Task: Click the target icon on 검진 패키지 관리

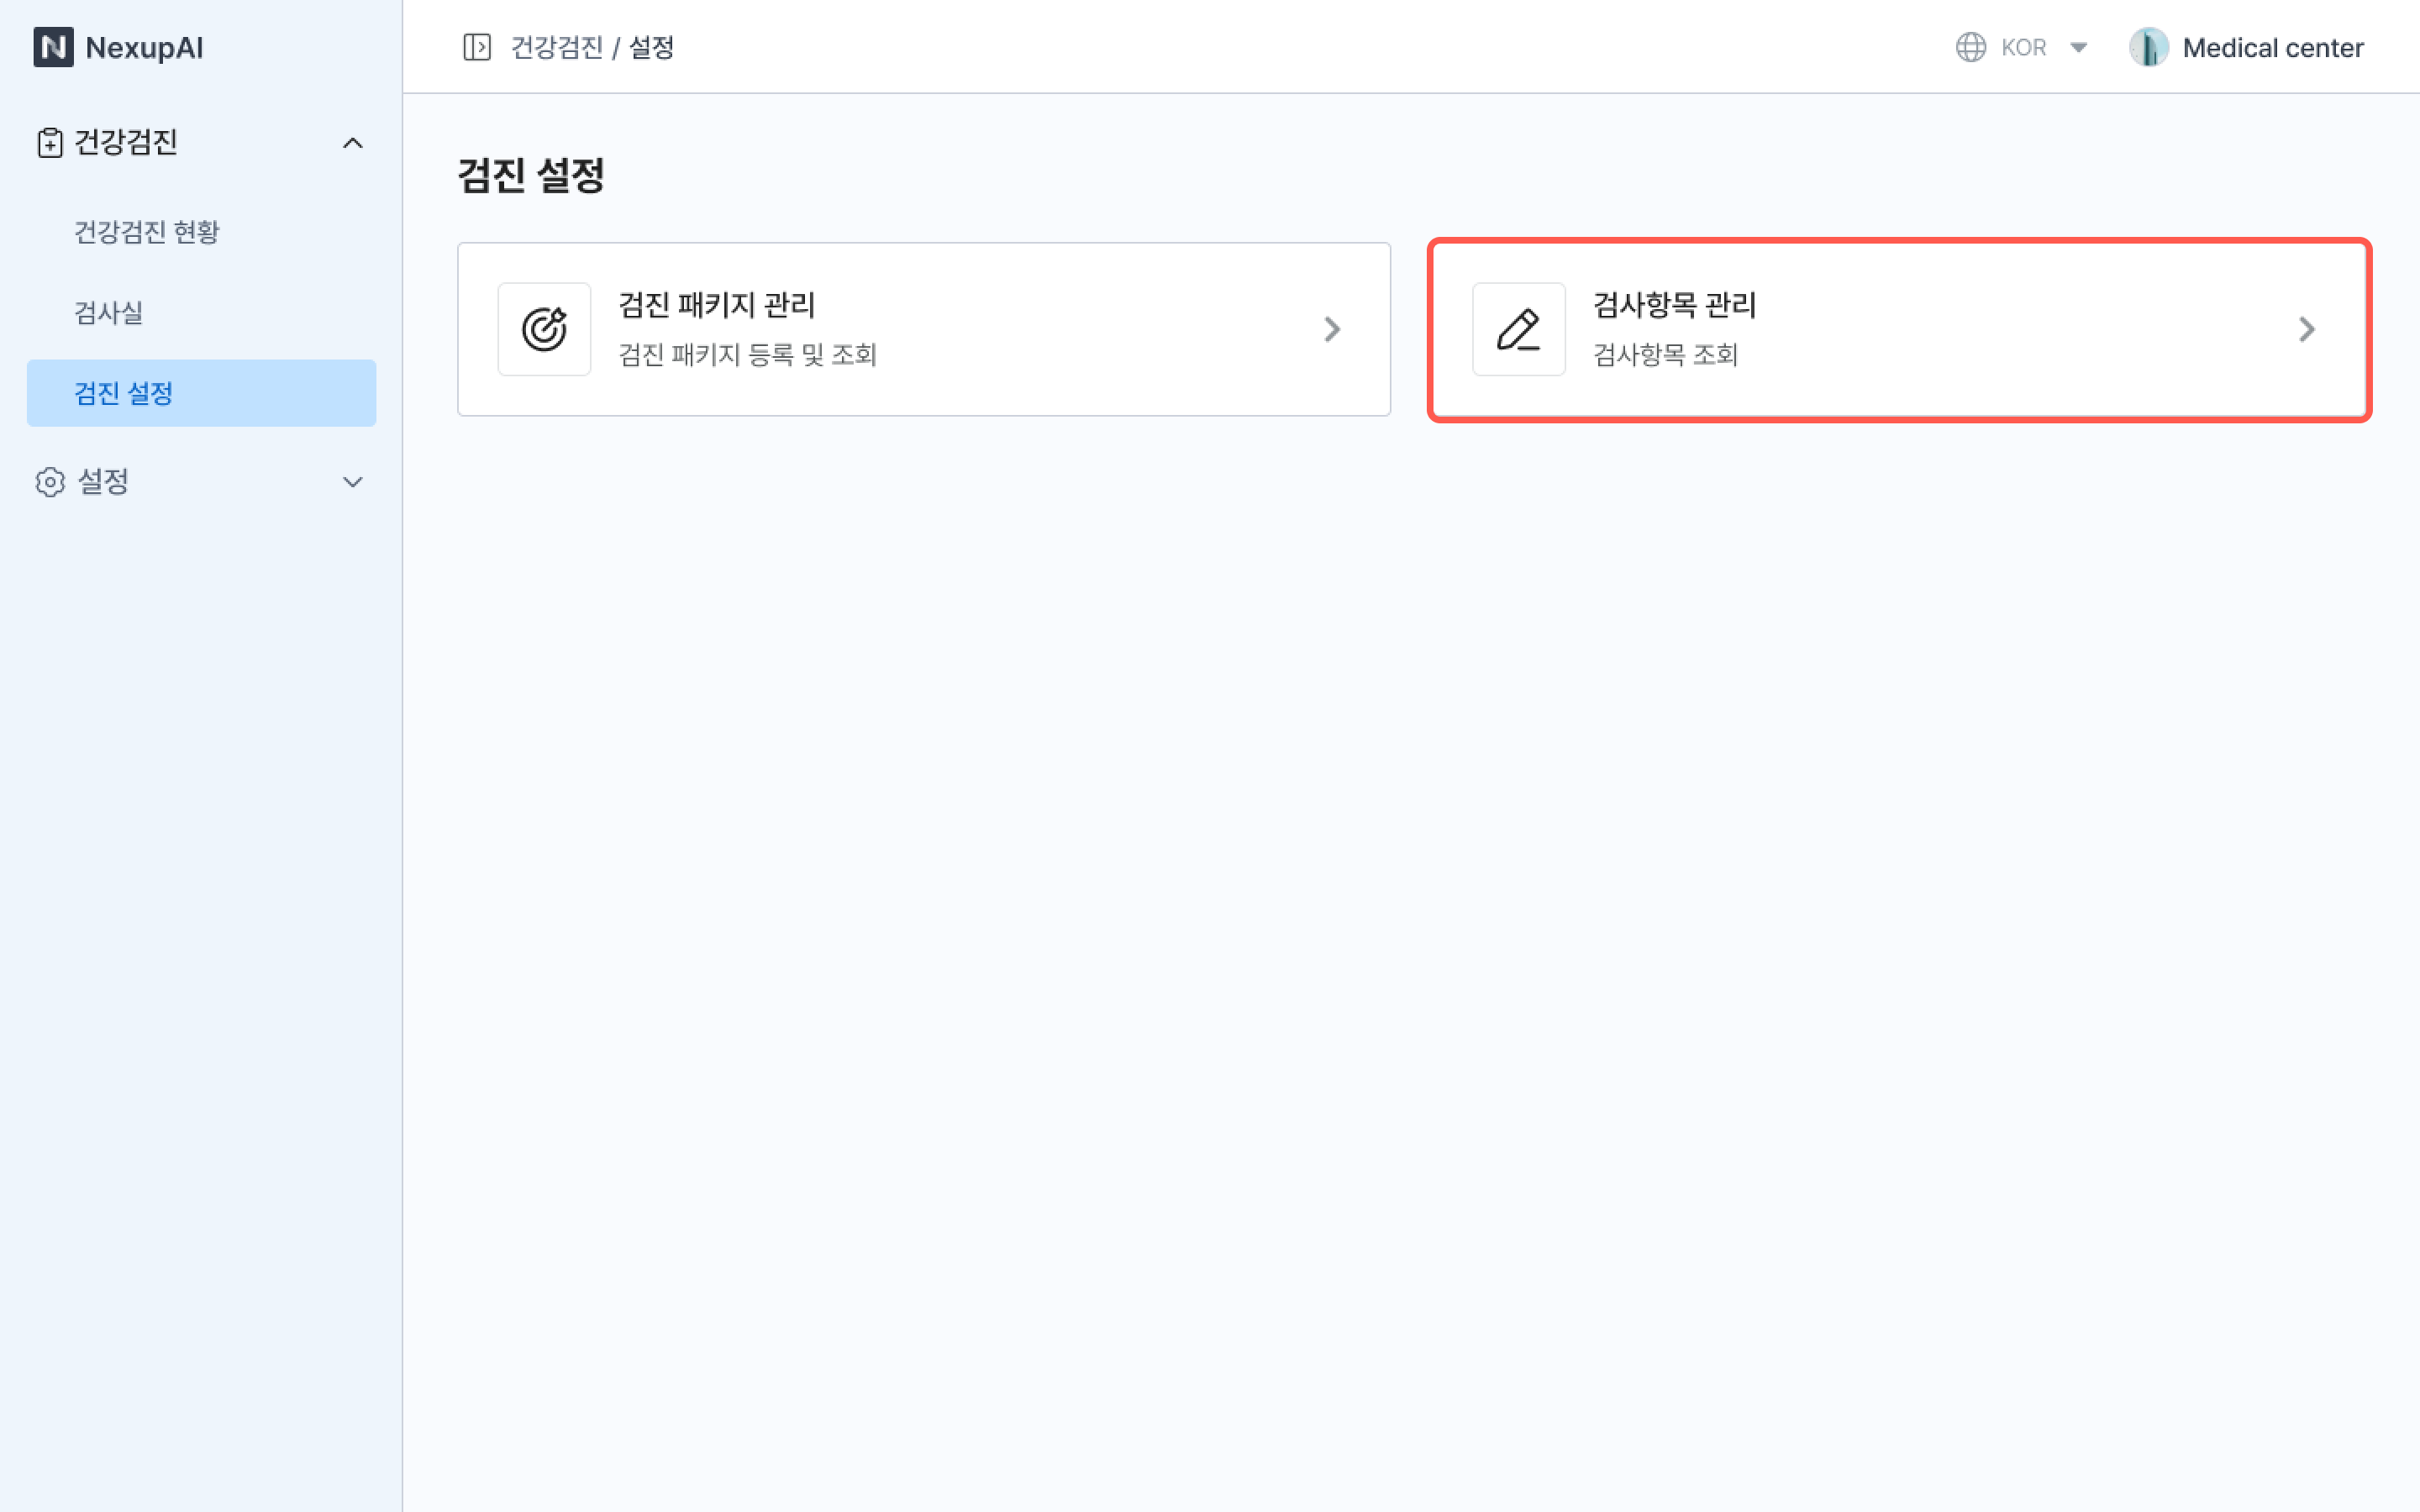Action: coord(544,329)
